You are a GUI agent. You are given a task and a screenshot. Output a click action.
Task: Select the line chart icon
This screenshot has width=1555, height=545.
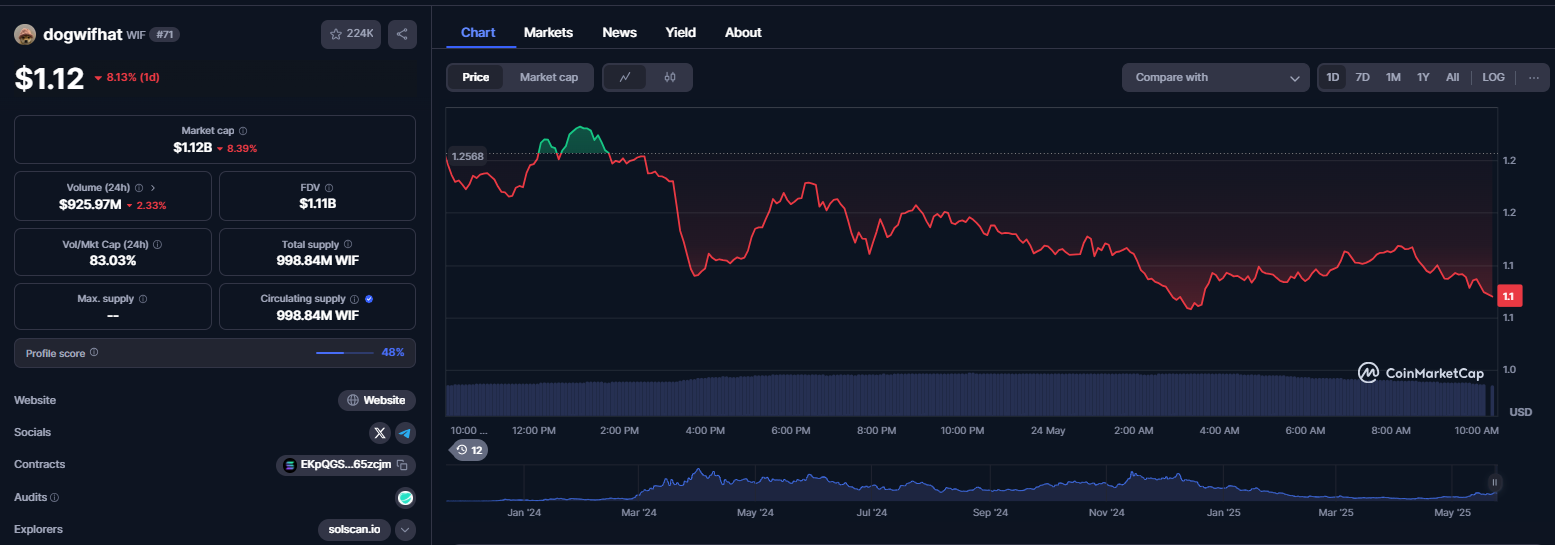pyautogui.click(x=625, y=77)
